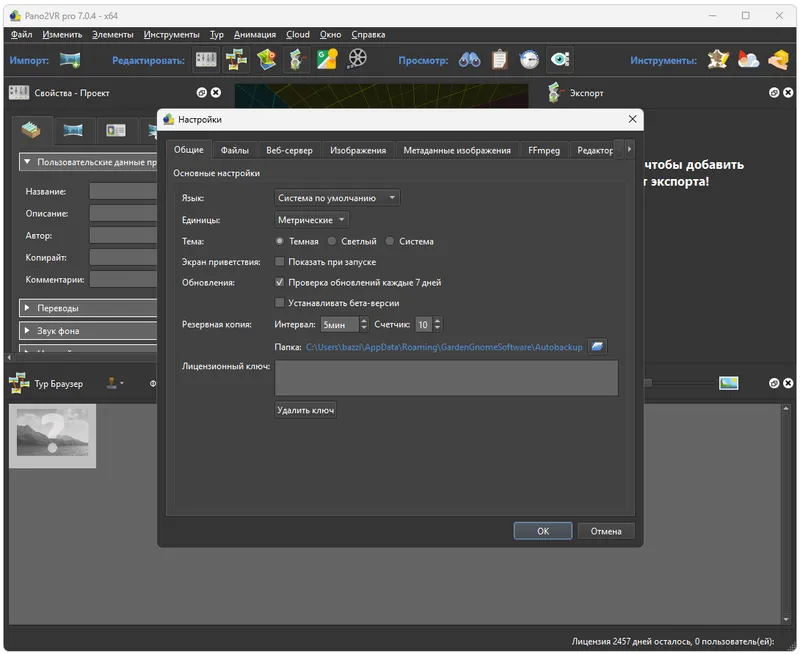Open the Анимация menu

tap(255, 35)
